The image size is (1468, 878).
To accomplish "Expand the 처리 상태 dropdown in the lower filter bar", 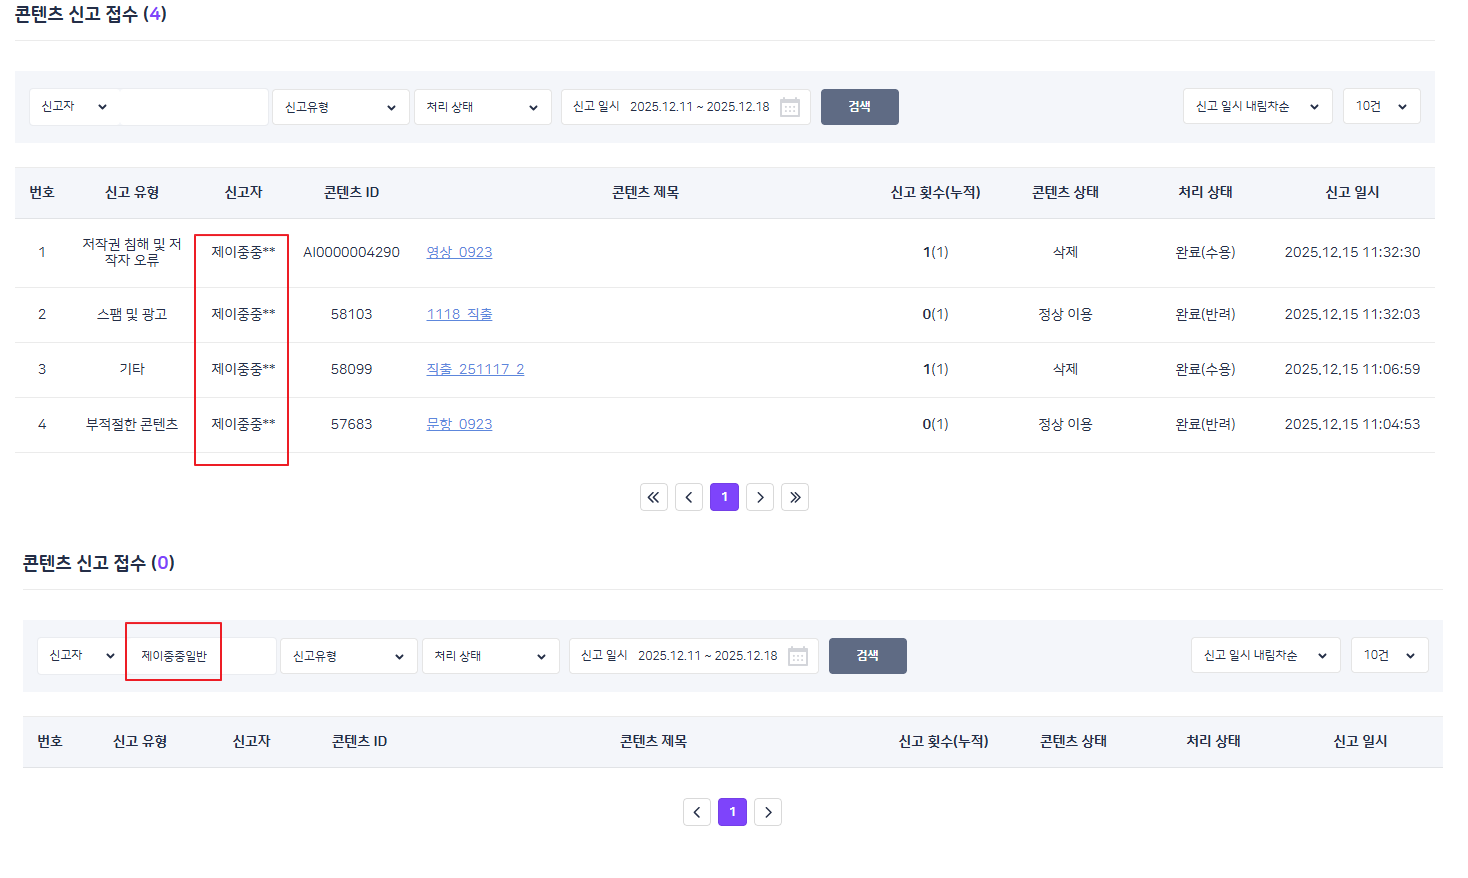I will coord(490,656).
